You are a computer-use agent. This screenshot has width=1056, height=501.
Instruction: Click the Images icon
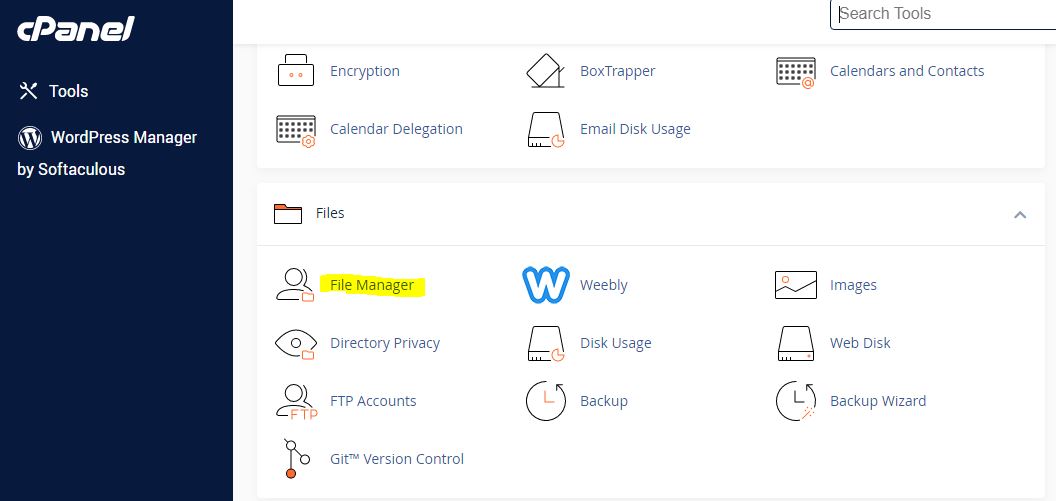click(796, 285)
